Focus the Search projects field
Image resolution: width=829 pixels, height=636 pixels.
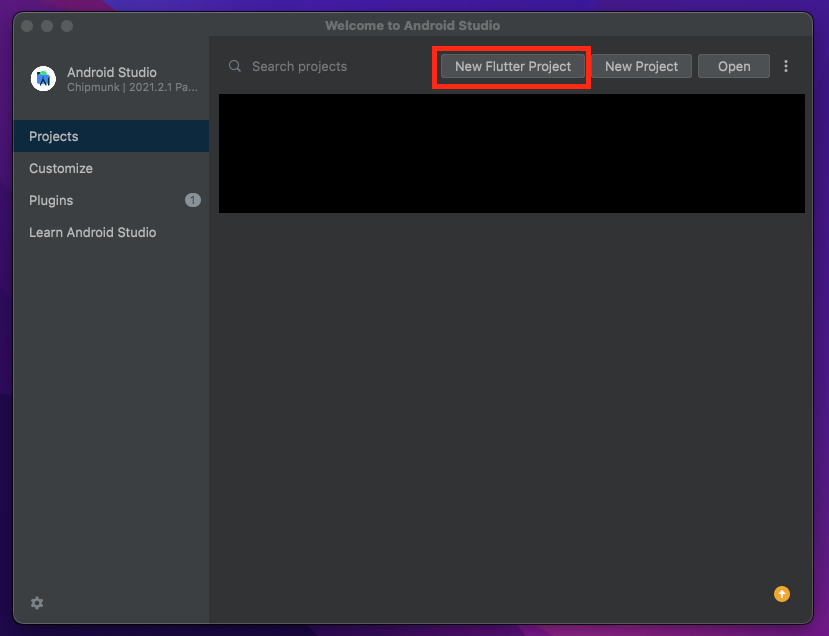click(x=328, y=67)
